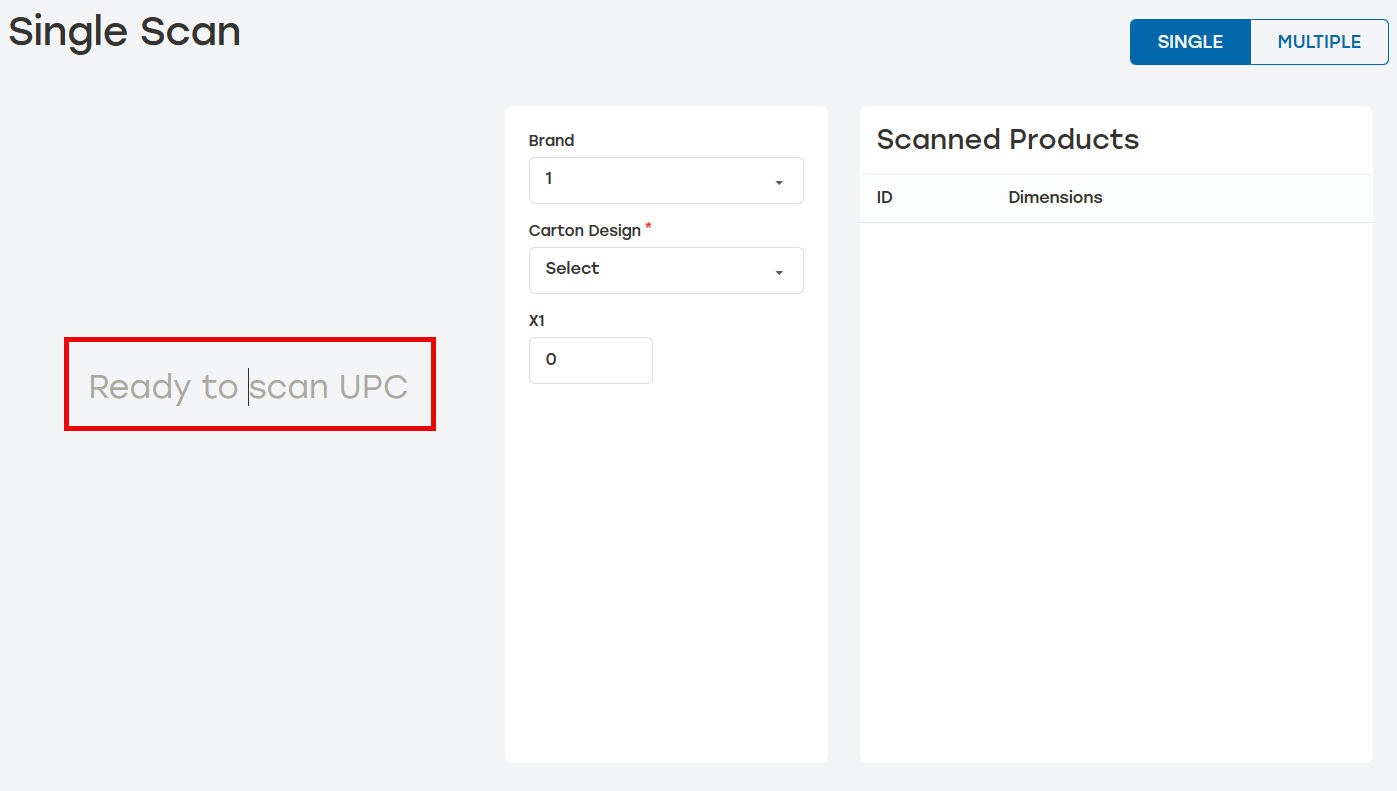Click into the X1 number field
1397x791 pixels.
pos(590,360)
